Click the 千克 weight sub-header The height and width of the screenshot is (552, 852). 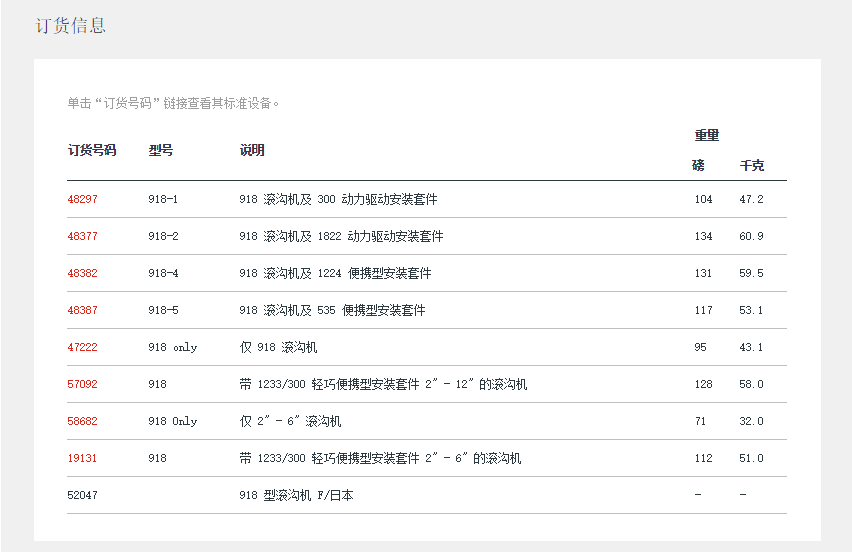[x=751, y=165]
